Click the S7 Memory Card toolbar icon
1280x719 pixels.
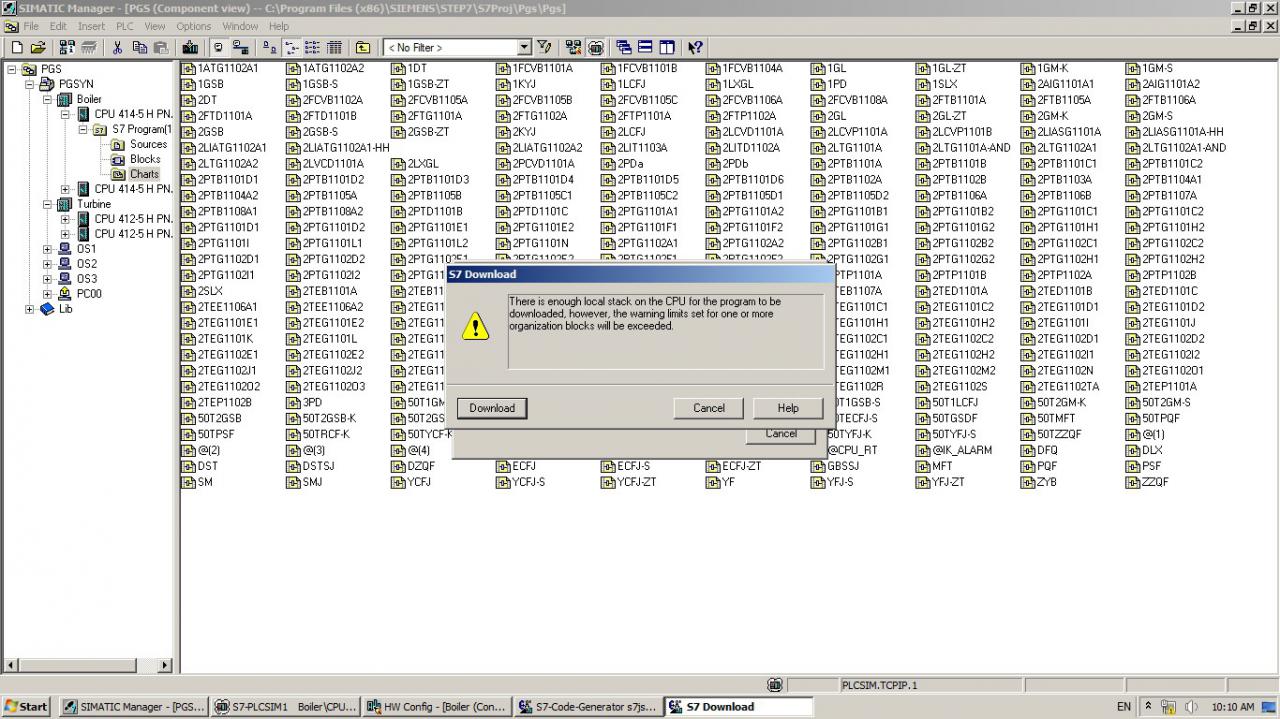pos(89,47)
